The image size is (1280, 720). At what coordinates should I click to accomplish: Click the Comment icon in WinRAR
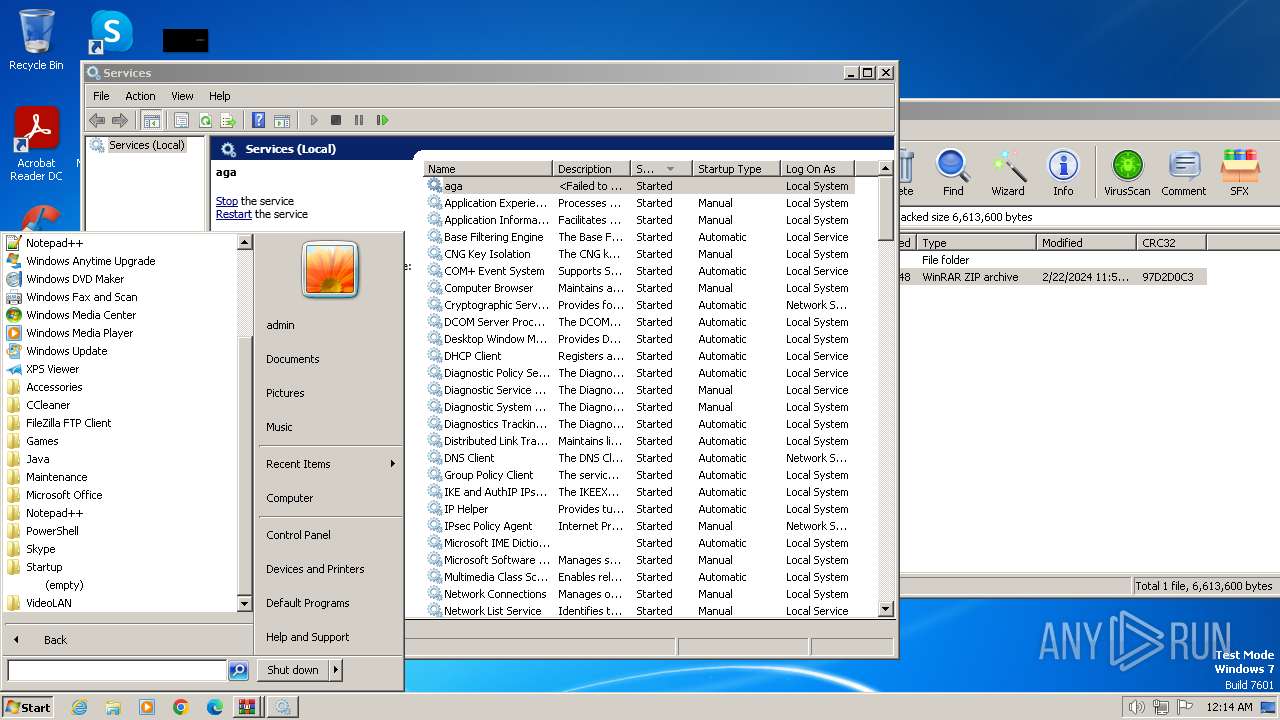[1184, 173]
